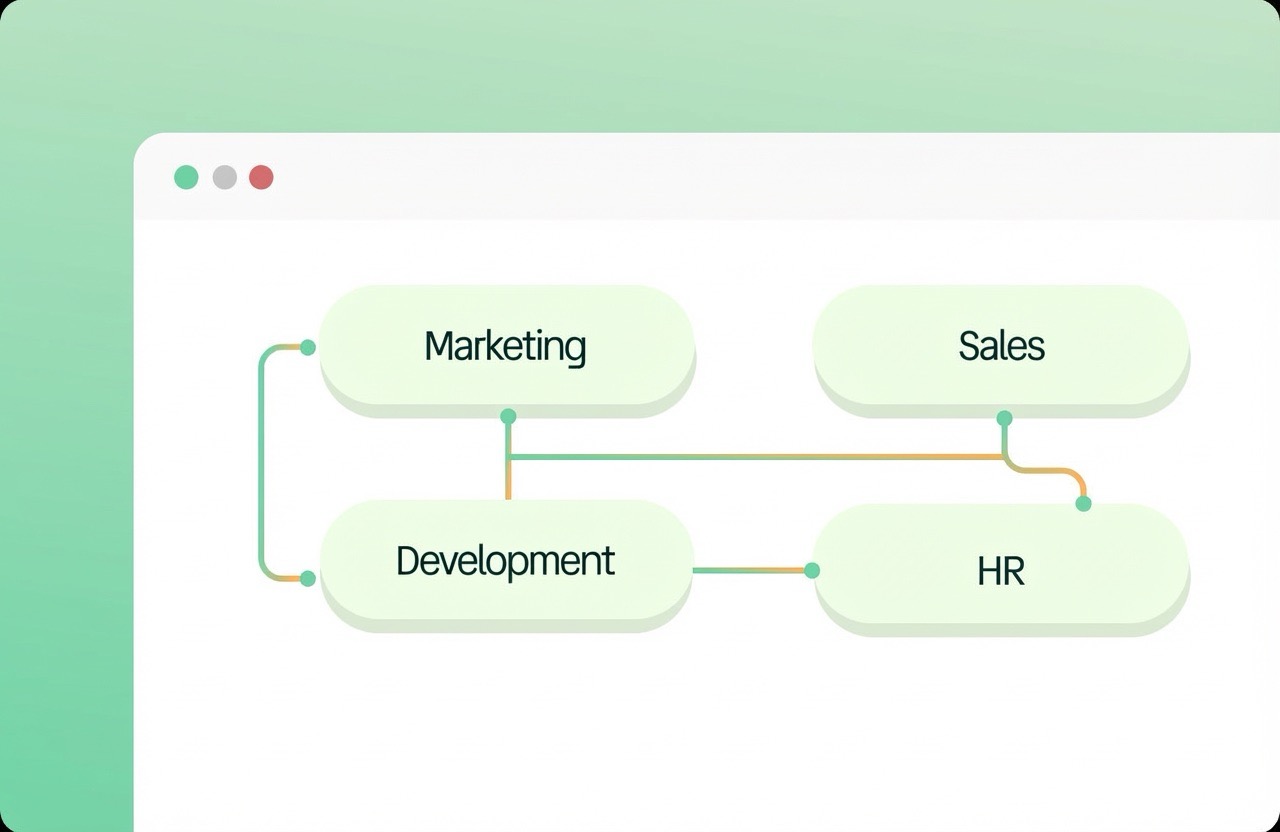
Task: Select the Marketing node
Action: pos(506,346)
